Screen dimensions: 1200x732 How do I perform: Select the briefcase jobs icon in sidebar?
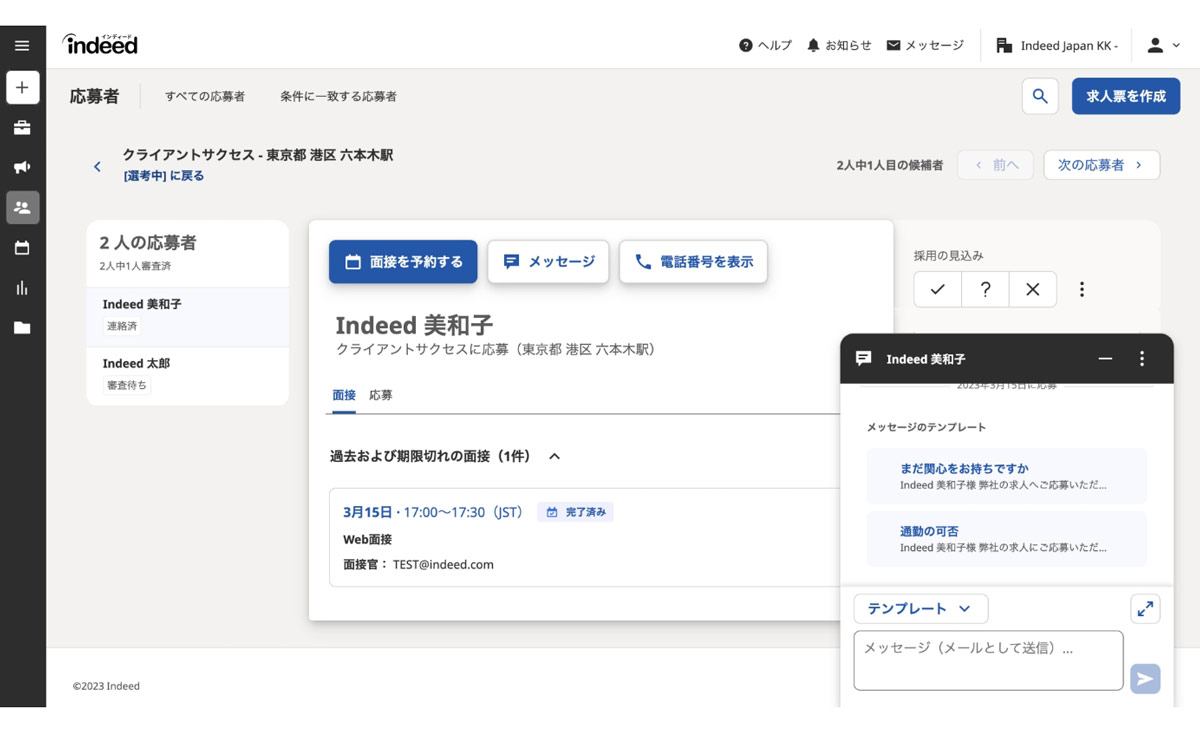pos(22,128)
